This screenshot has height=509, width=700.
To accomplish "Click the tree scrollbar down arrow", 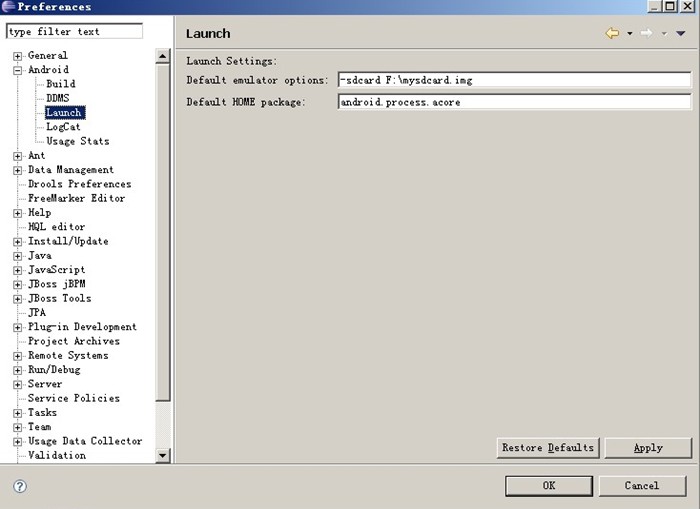I will [x=162, y=456].
